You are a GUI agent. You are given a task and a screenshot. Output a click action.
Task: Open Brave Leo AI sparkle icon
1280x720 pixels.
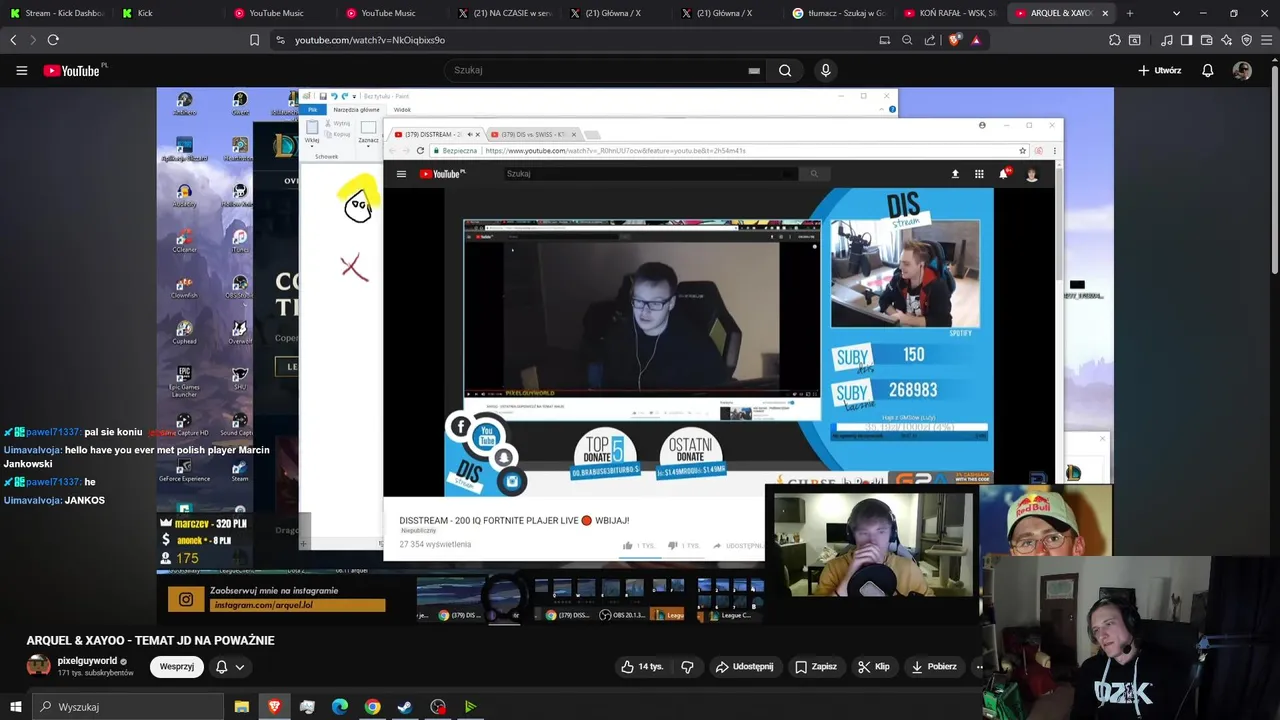1227,40
